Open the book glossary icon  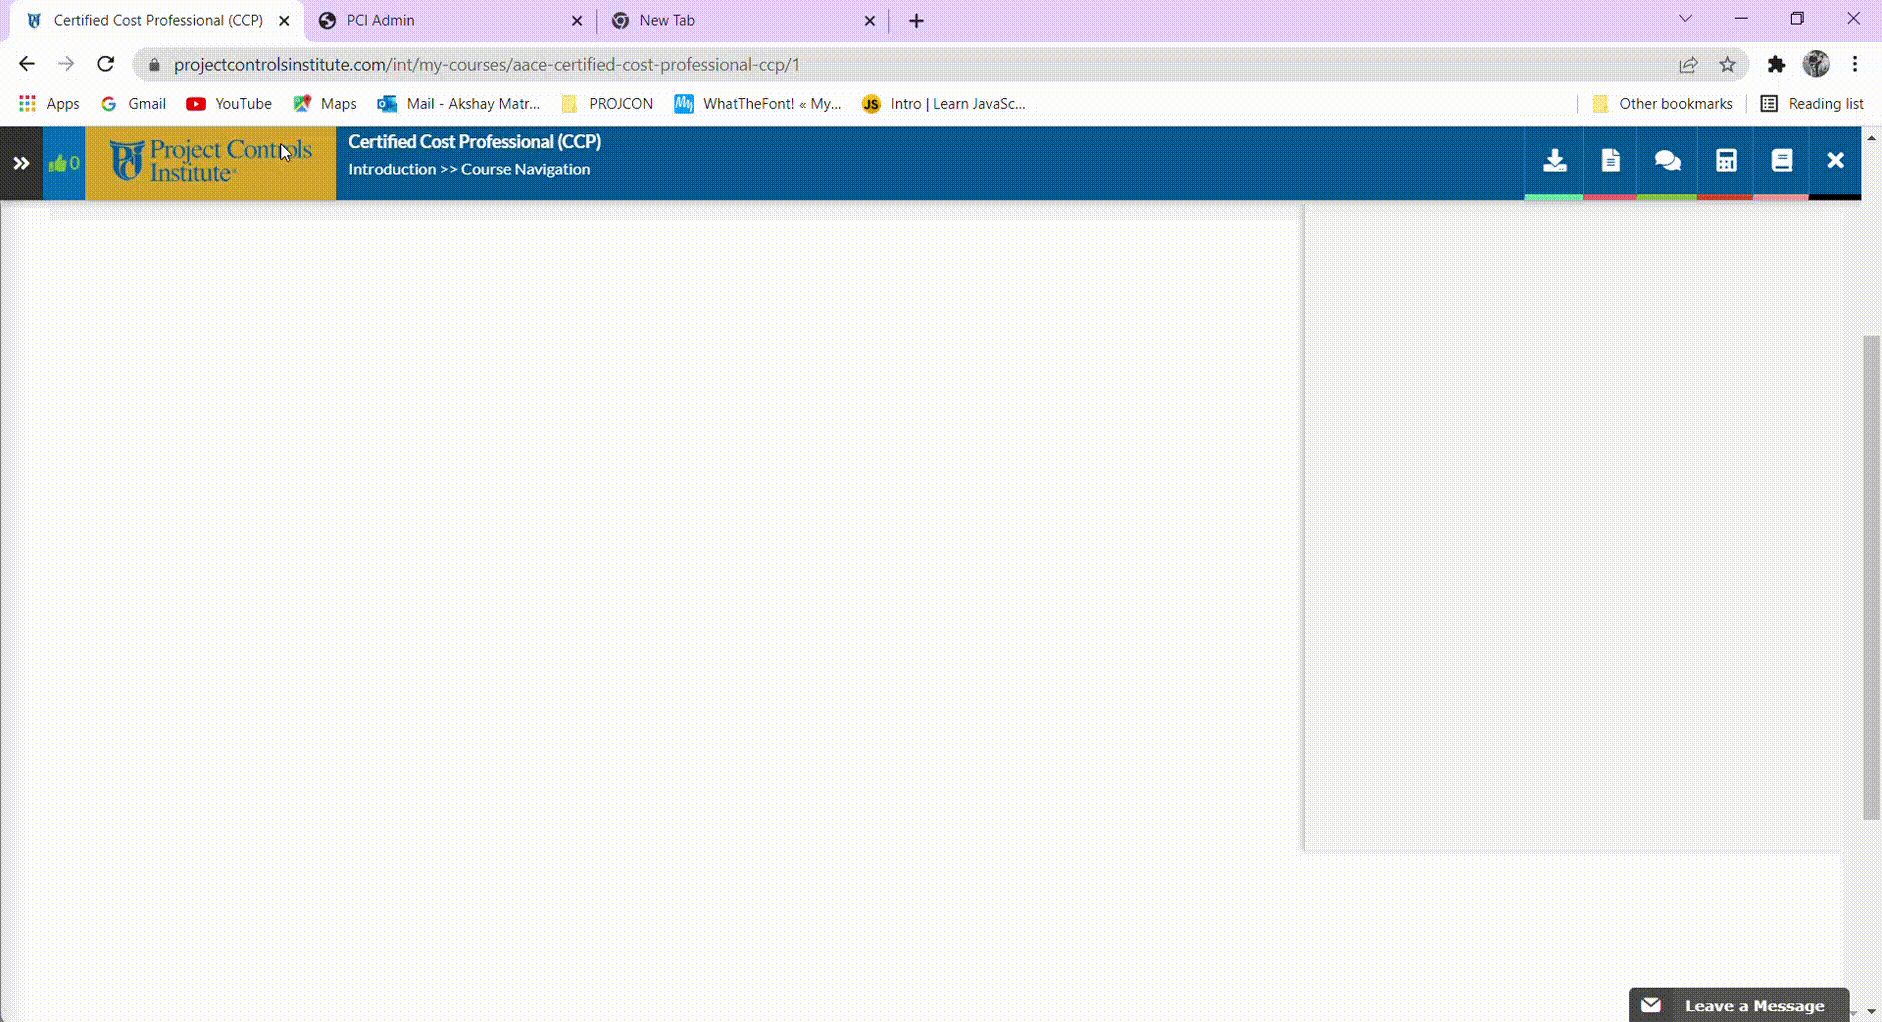click(1782, 161)
